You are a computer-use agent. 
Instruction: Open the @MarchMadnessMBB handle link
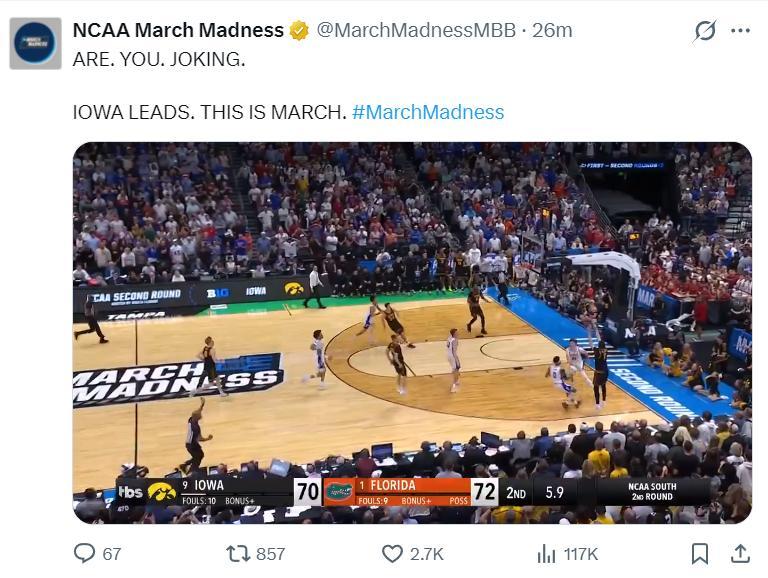[417, 30]
